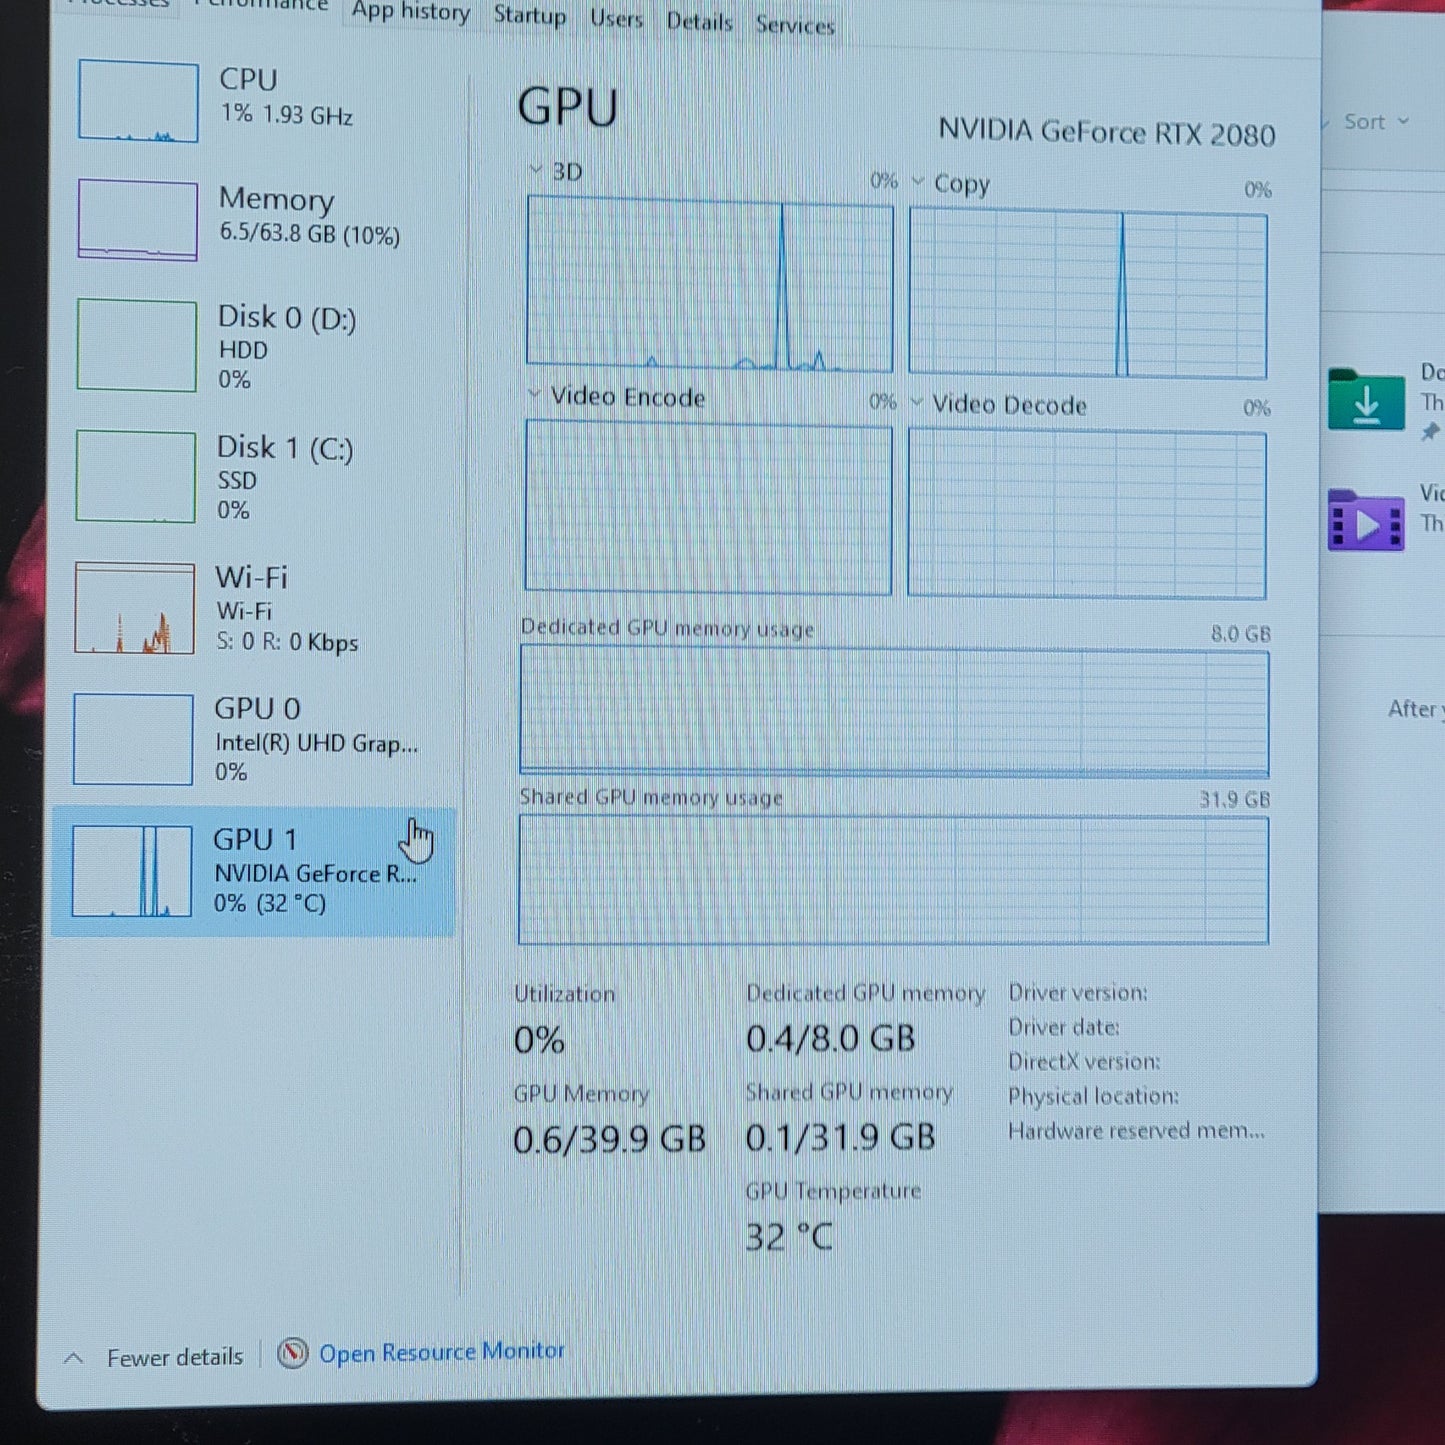Click the 0.1/31.9 GB shared memory value
1445x1445 pixels.
[841, 1137]
